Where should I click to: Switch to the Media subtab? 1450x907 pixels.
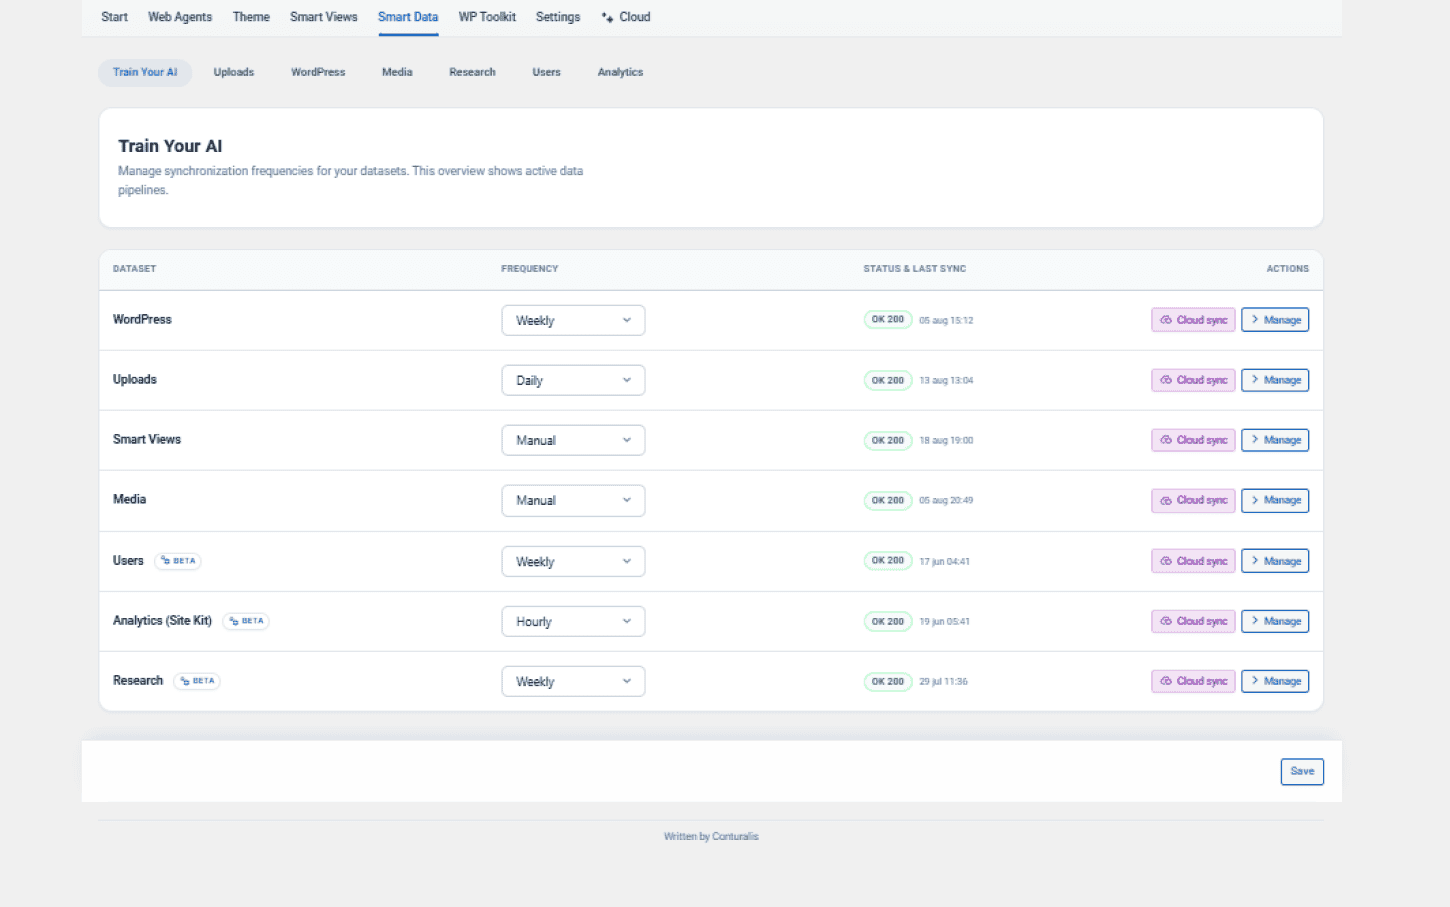point(397,72)
